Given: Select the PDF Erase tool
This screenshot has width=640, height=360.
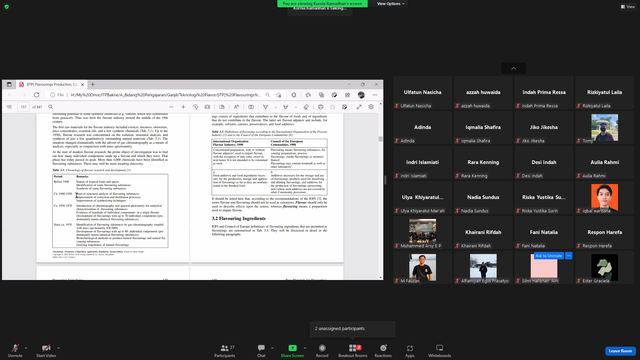Looking at the screenshot, I should click(306, 107).
